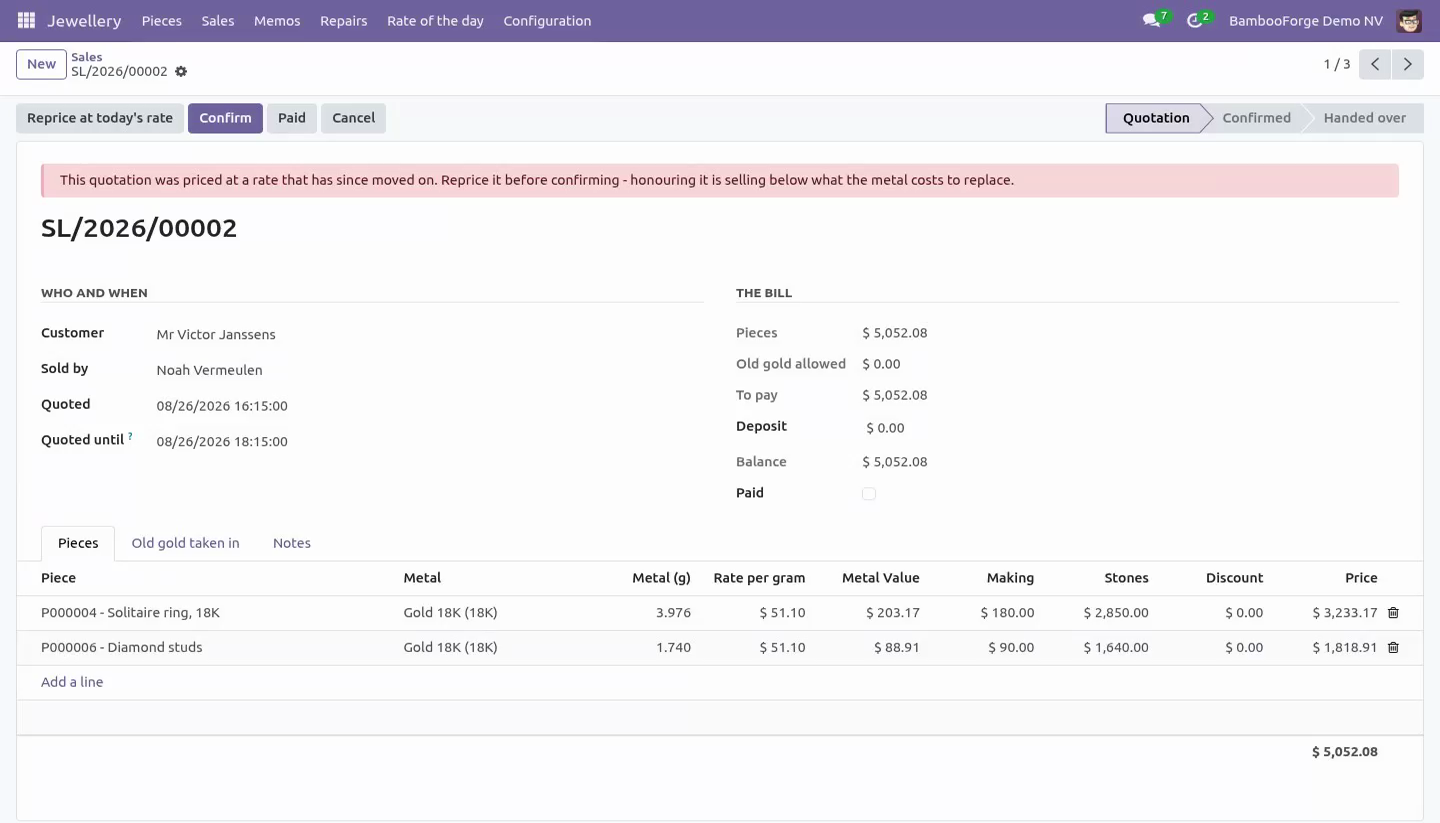Click the user avatar in the top bar
The width and height of the screenshot is (1440, 823).
click(1408, 21)
